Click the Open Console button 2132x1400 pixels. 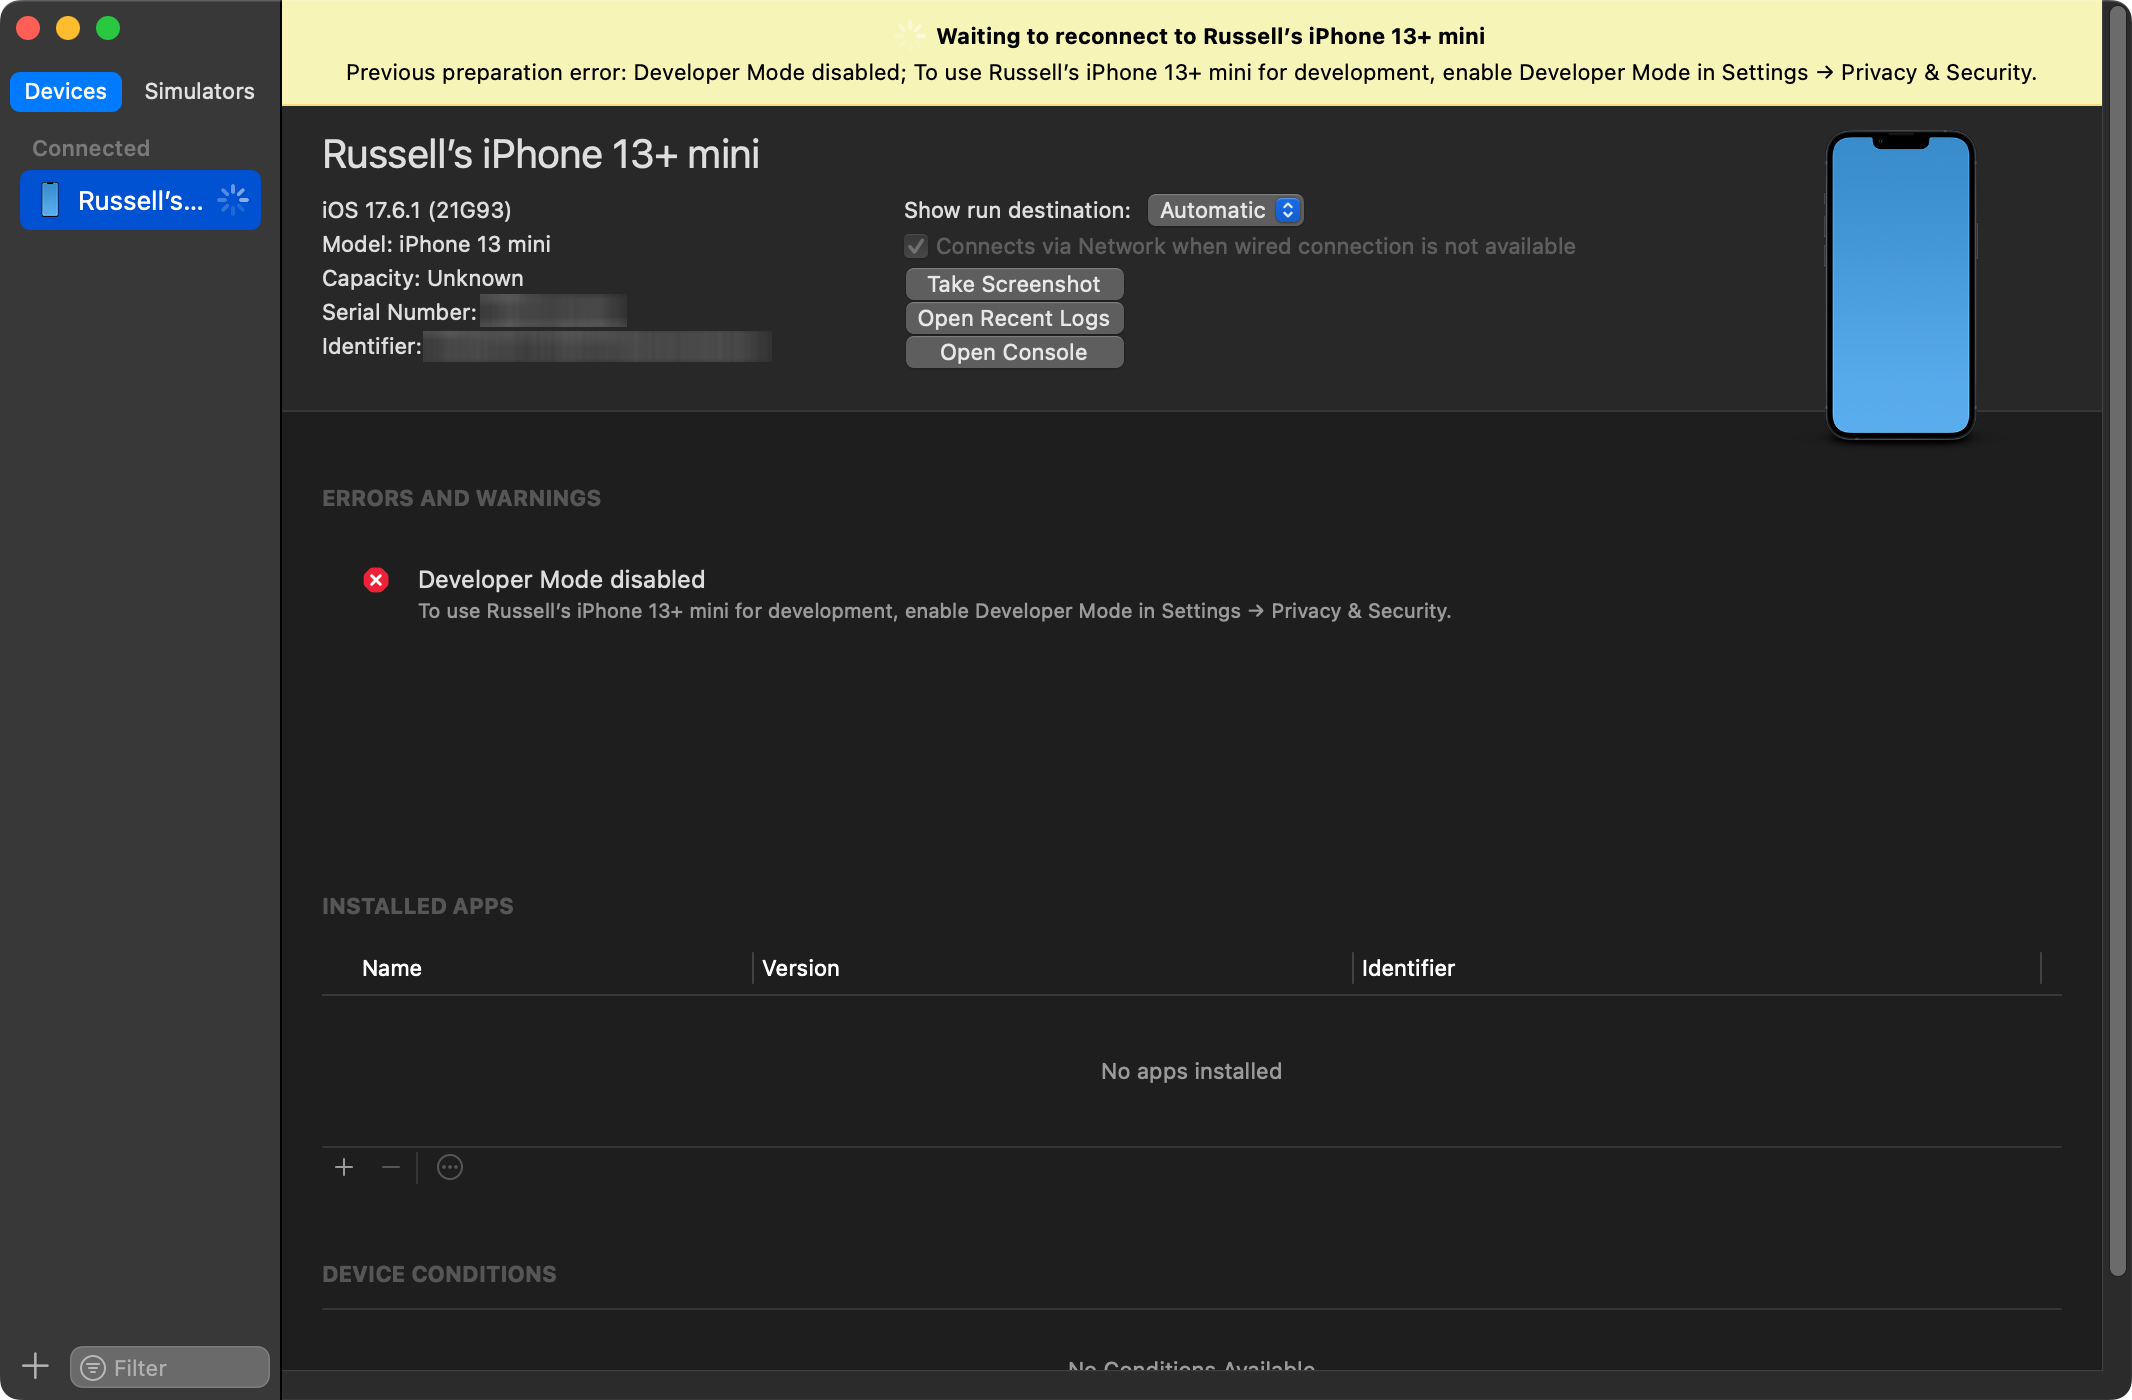[1013, 352]
